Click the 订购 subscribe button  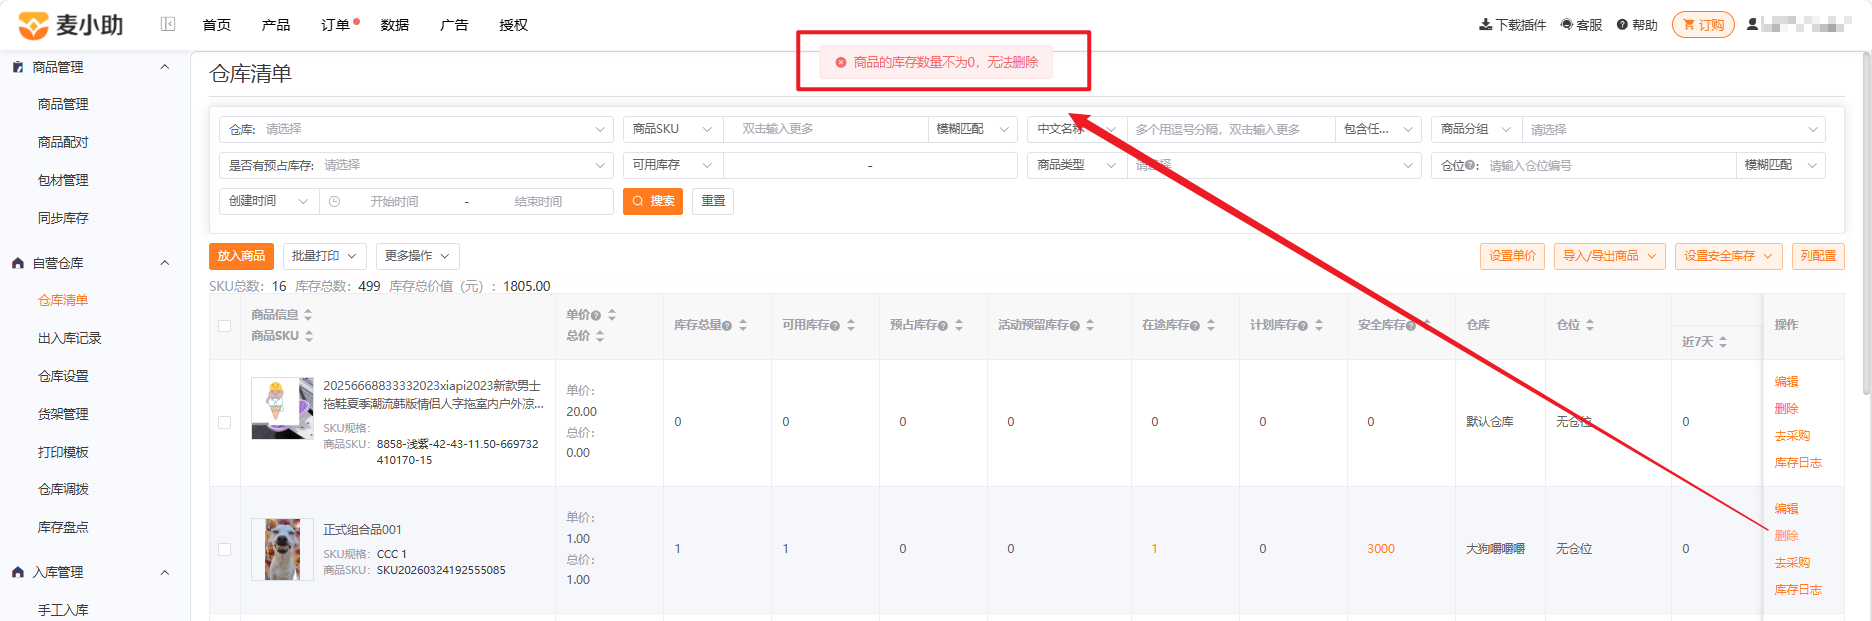[1703, 25]
